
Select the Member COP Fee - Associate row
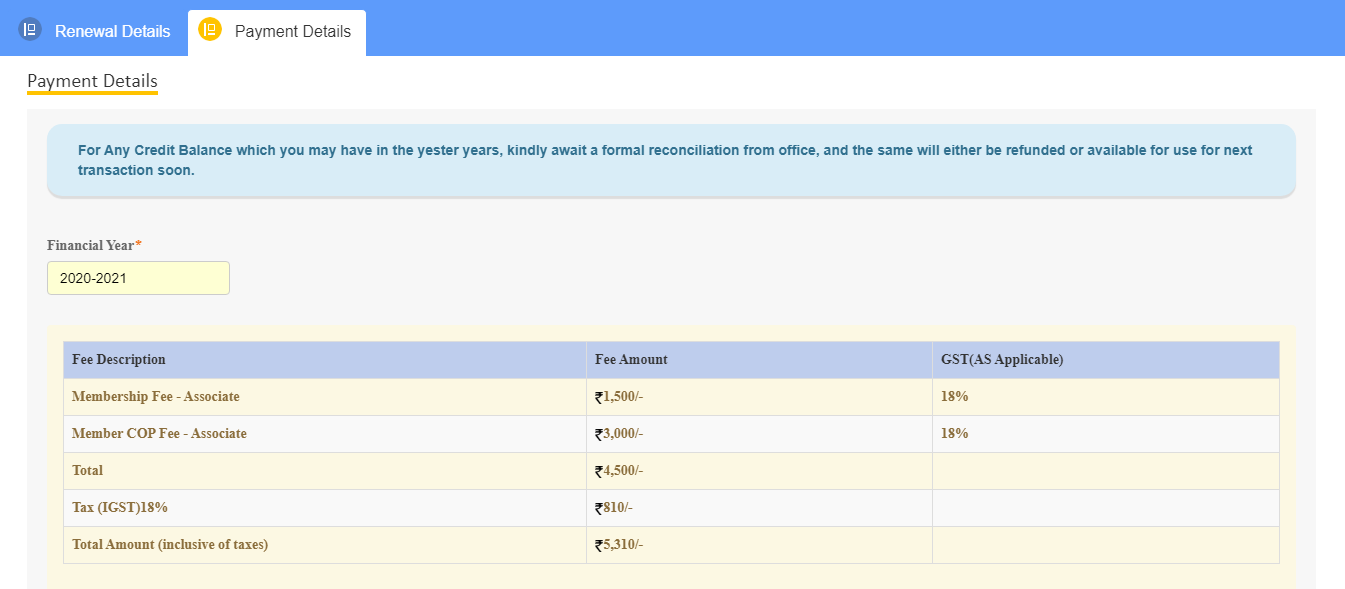coord(159,434)
